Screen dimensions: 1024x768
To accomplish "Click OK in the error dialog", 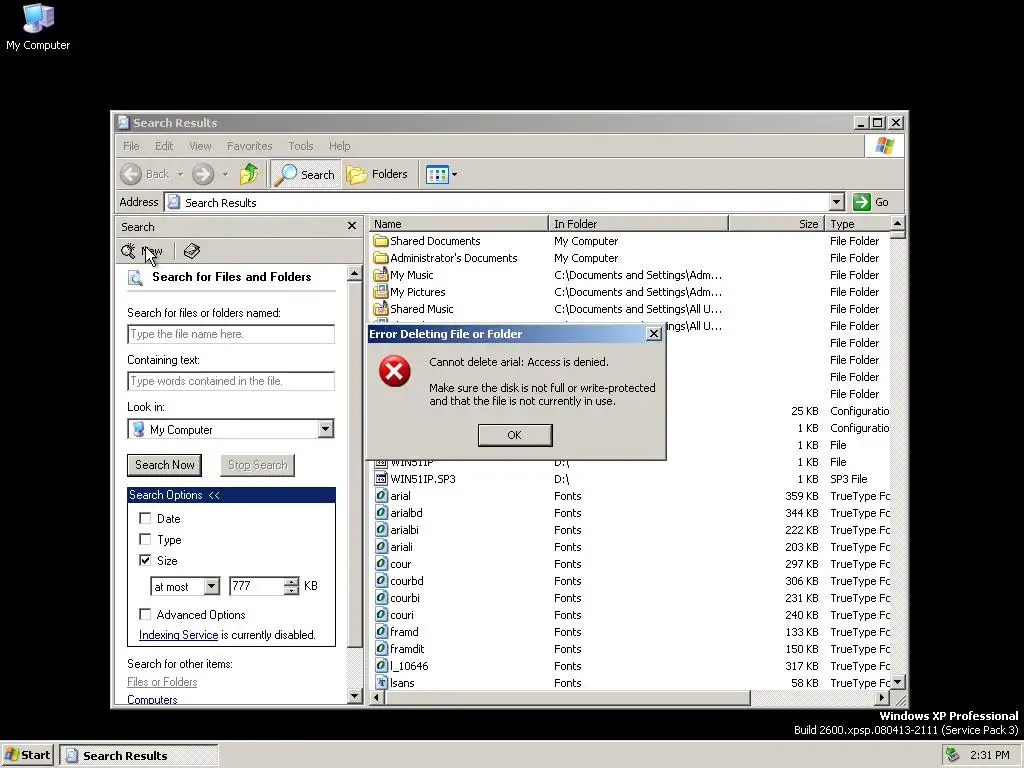I will (515, 435).
